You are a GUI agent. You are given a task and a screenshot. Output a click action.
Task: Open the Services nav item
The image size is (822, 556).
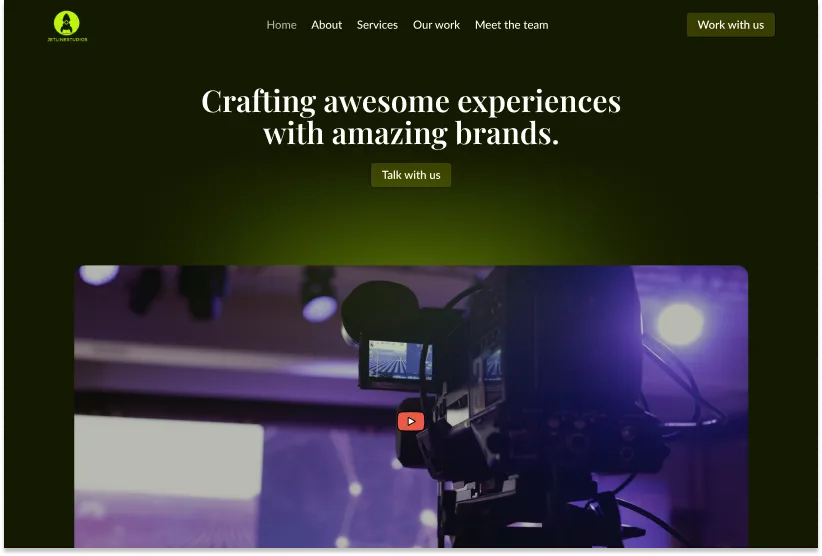coord(377,25)
